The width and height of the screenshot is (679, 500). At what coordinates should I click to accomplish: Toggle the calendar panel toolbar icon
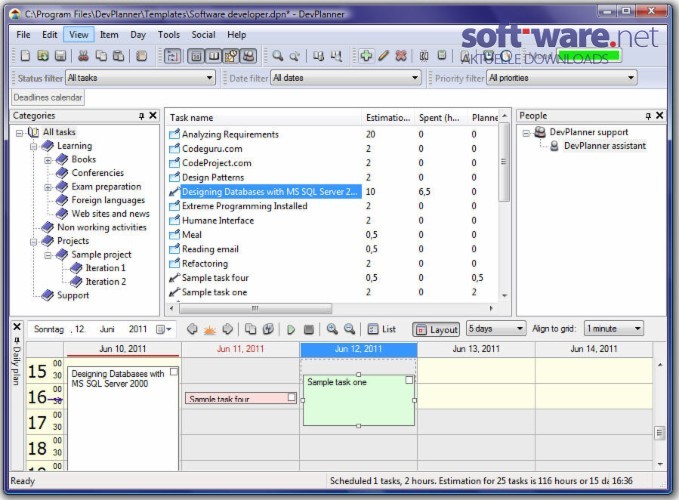[x=196, y=56]
